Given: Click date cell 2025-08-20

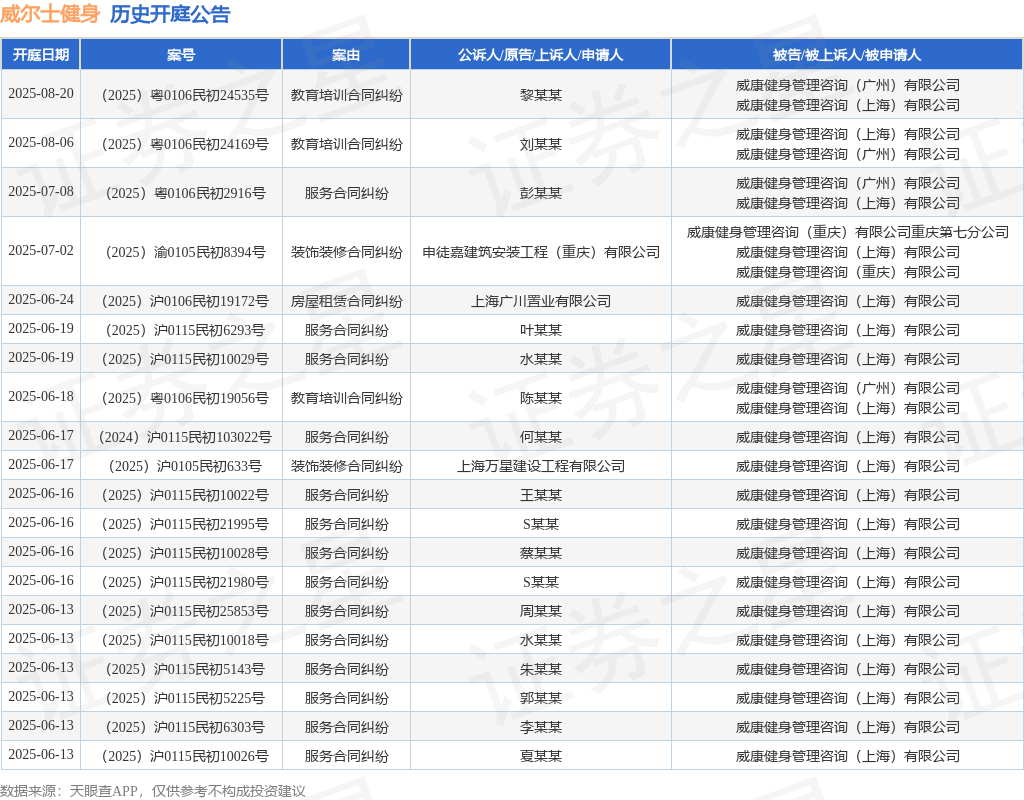Looking at the screenshot, I should click(40, 93).
